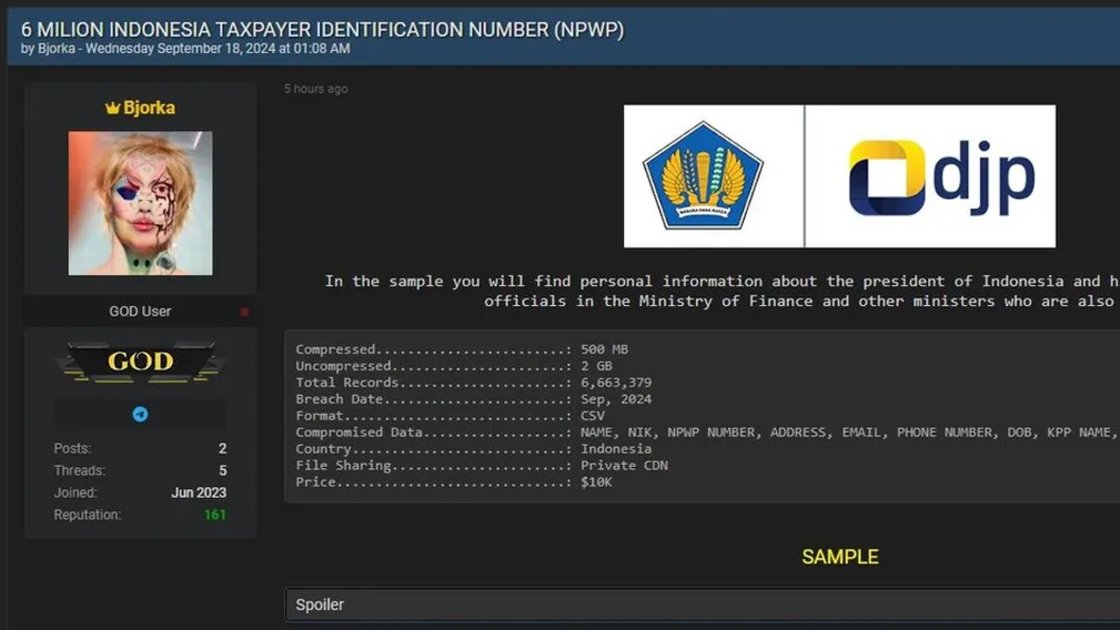Image resolution: width=1120 pixels, height=630 pixels.
Task: Click the yellow SAMPLE heading
Action: 840,557
